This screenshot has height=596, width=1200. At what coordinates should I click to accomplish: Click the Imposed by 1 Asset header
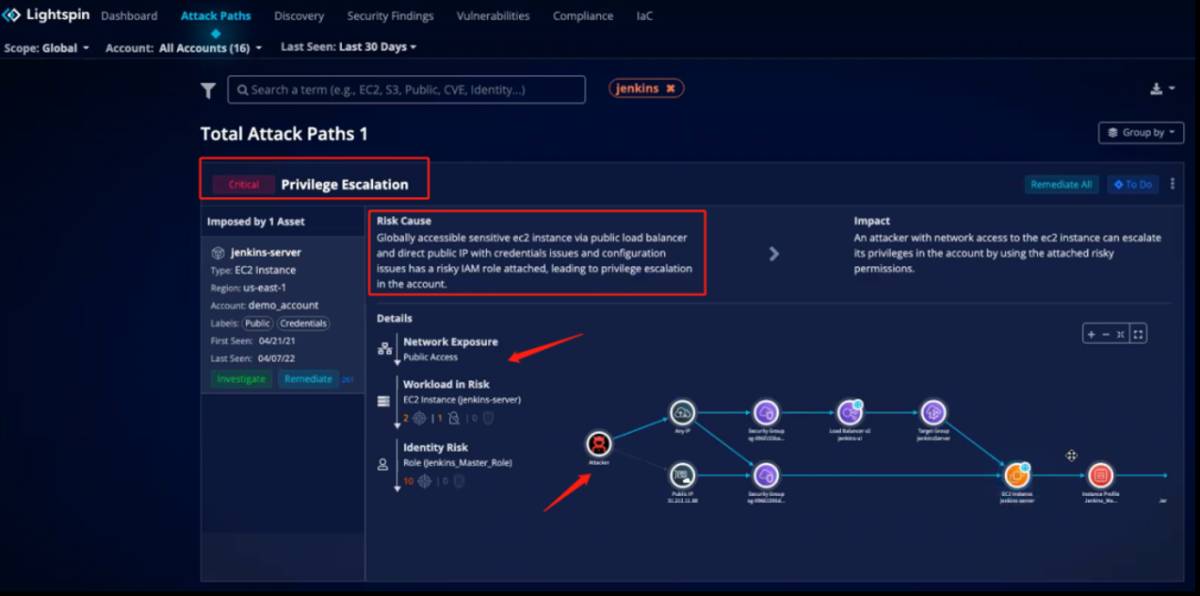[x=256, y=221]
